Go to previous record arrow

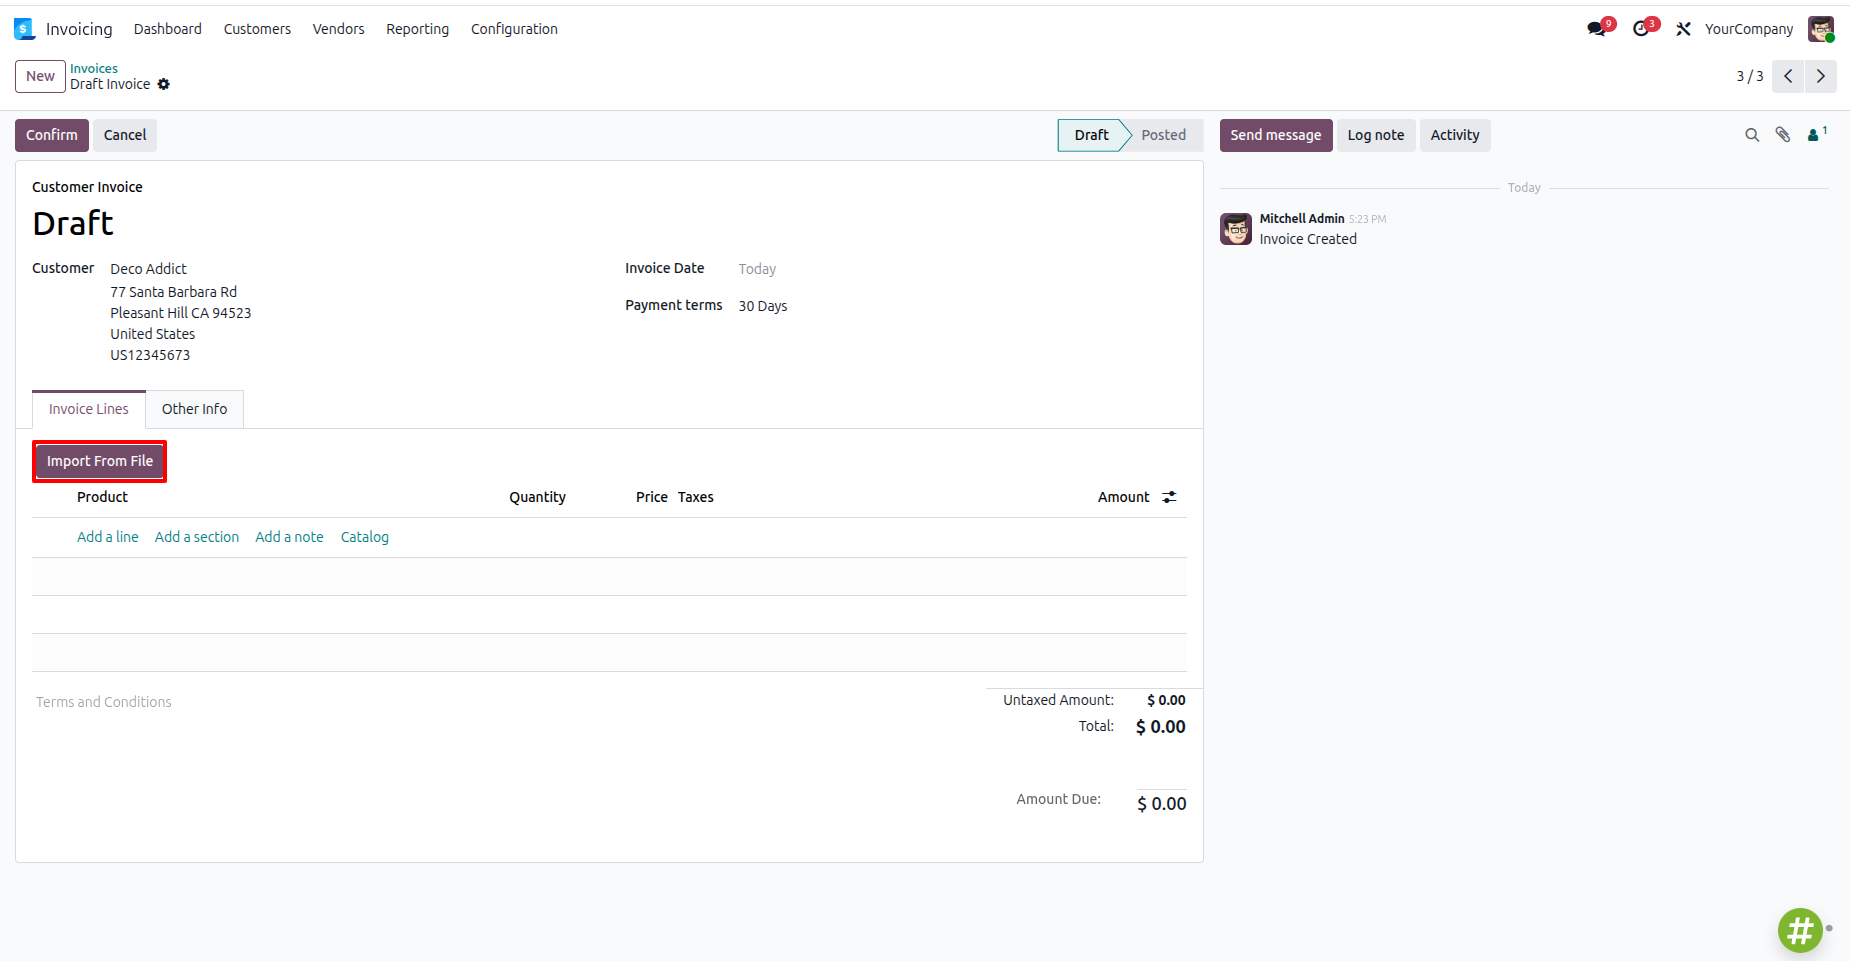click(1788, 76)
